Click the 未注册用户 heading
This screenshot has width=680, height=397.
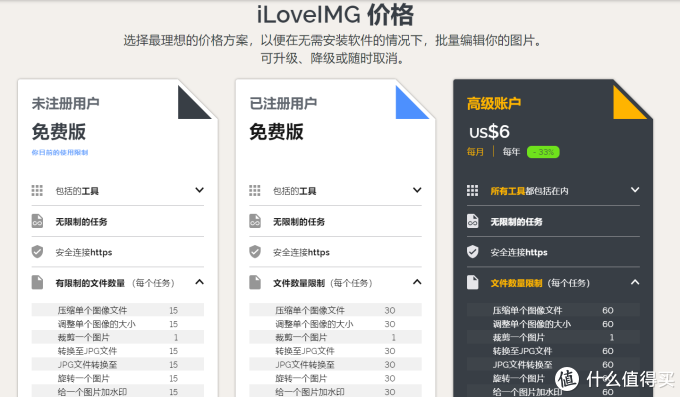point(65,104)
